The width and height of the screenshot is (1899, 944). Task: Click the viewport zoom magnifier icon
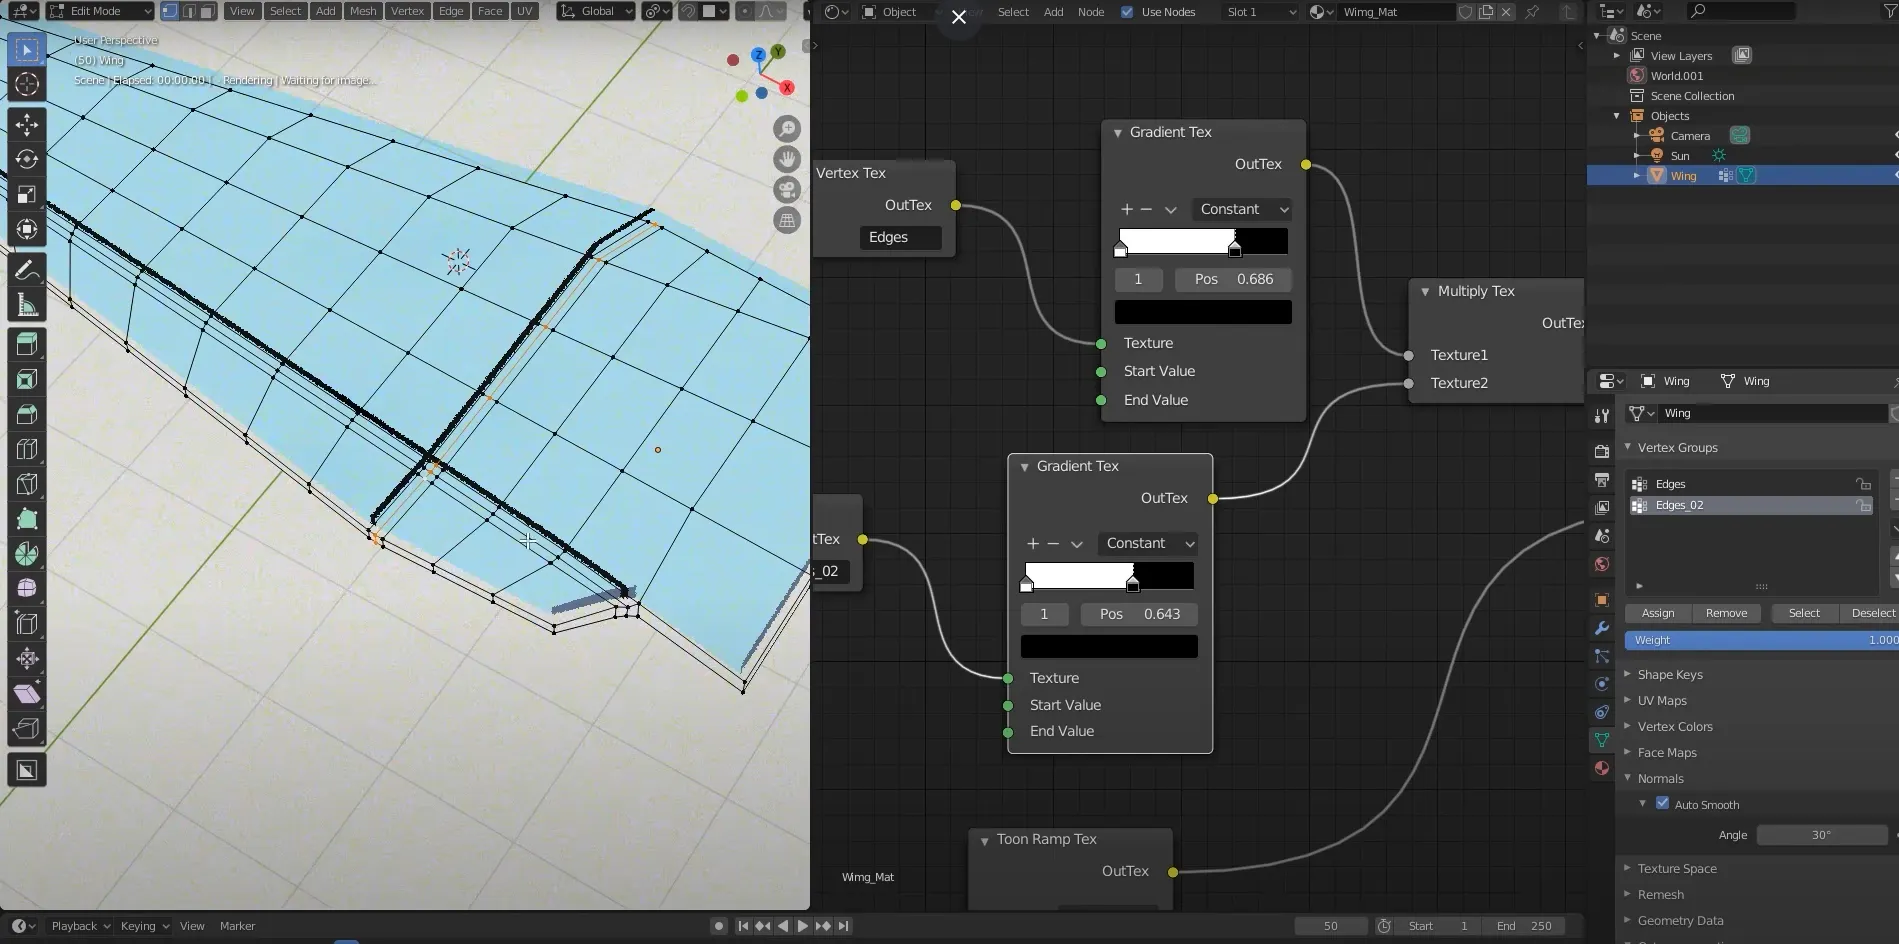point(788,128)
